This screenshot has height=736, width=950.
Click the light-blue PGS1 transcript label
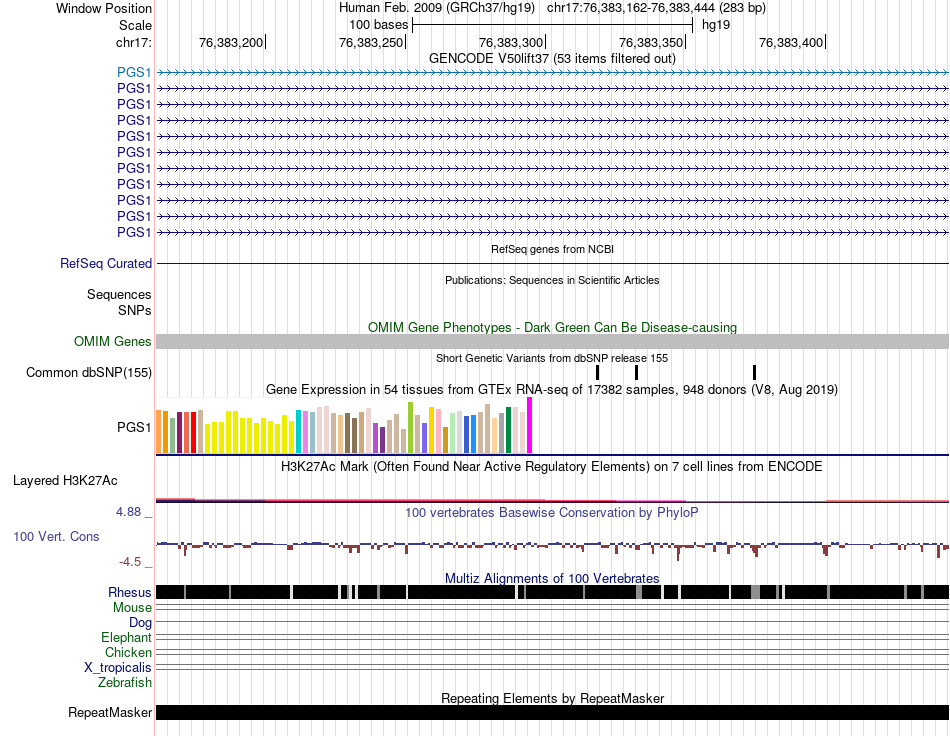point(134,73)
